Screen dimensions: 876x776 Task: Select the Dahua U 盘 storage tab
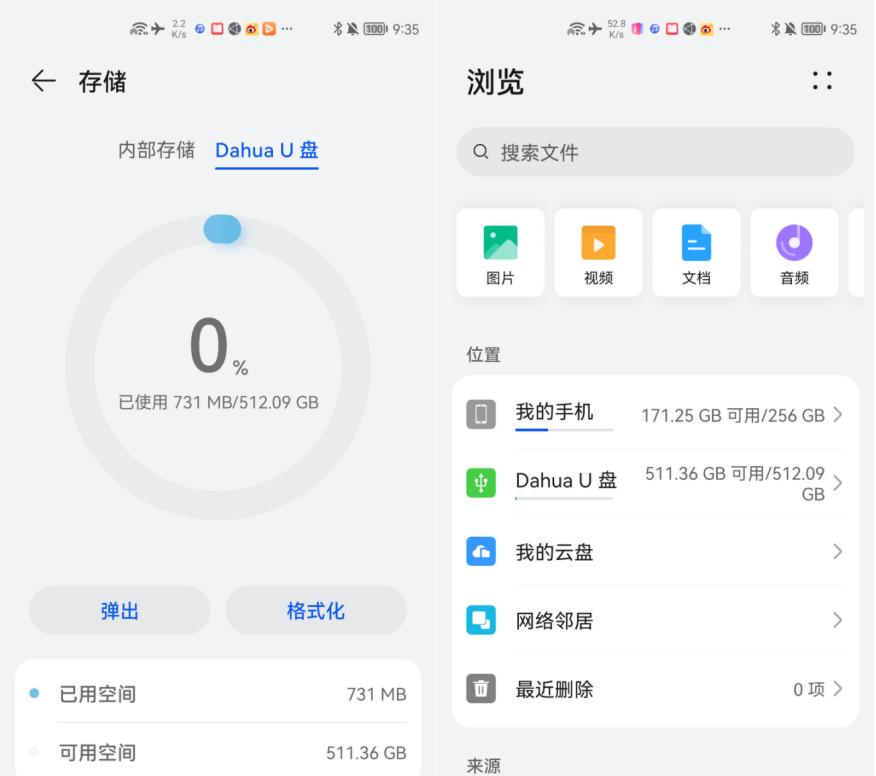[266, 150]
